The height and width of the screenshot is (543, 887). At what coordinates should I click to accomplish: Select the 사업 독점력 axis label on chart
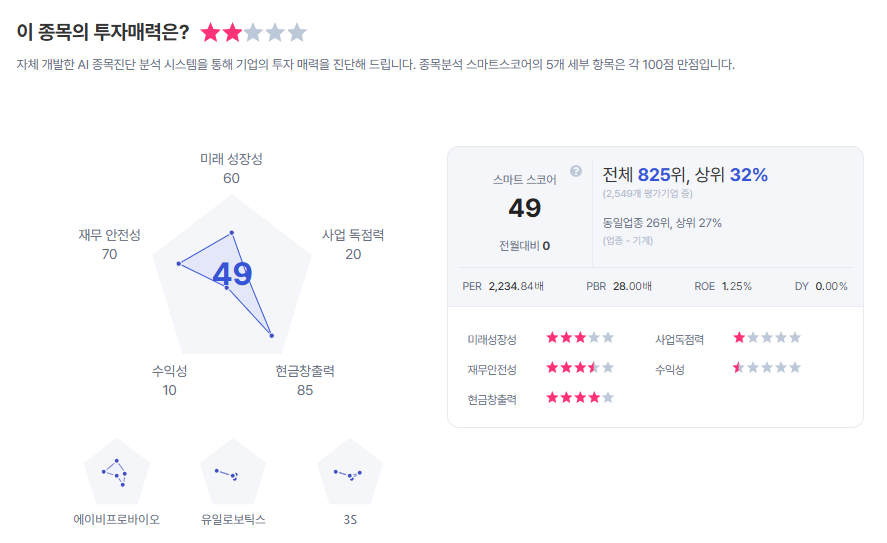pyautogui.click(x=353, y=236)
